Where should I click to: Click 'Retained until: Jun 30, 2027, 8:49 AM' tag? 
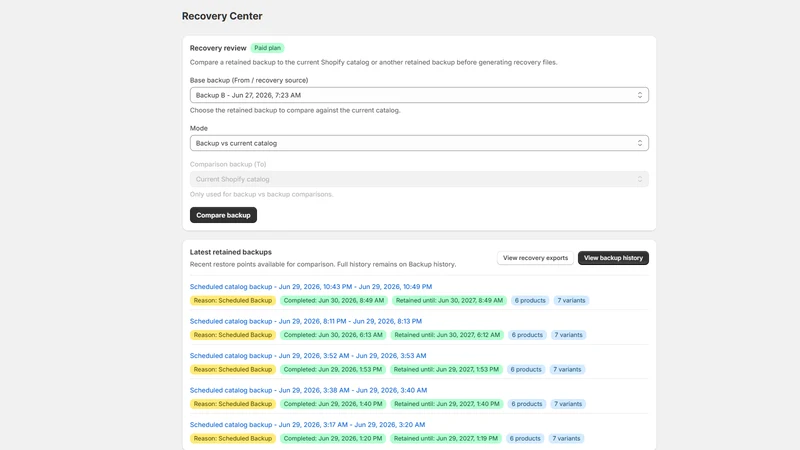point(449,301)
